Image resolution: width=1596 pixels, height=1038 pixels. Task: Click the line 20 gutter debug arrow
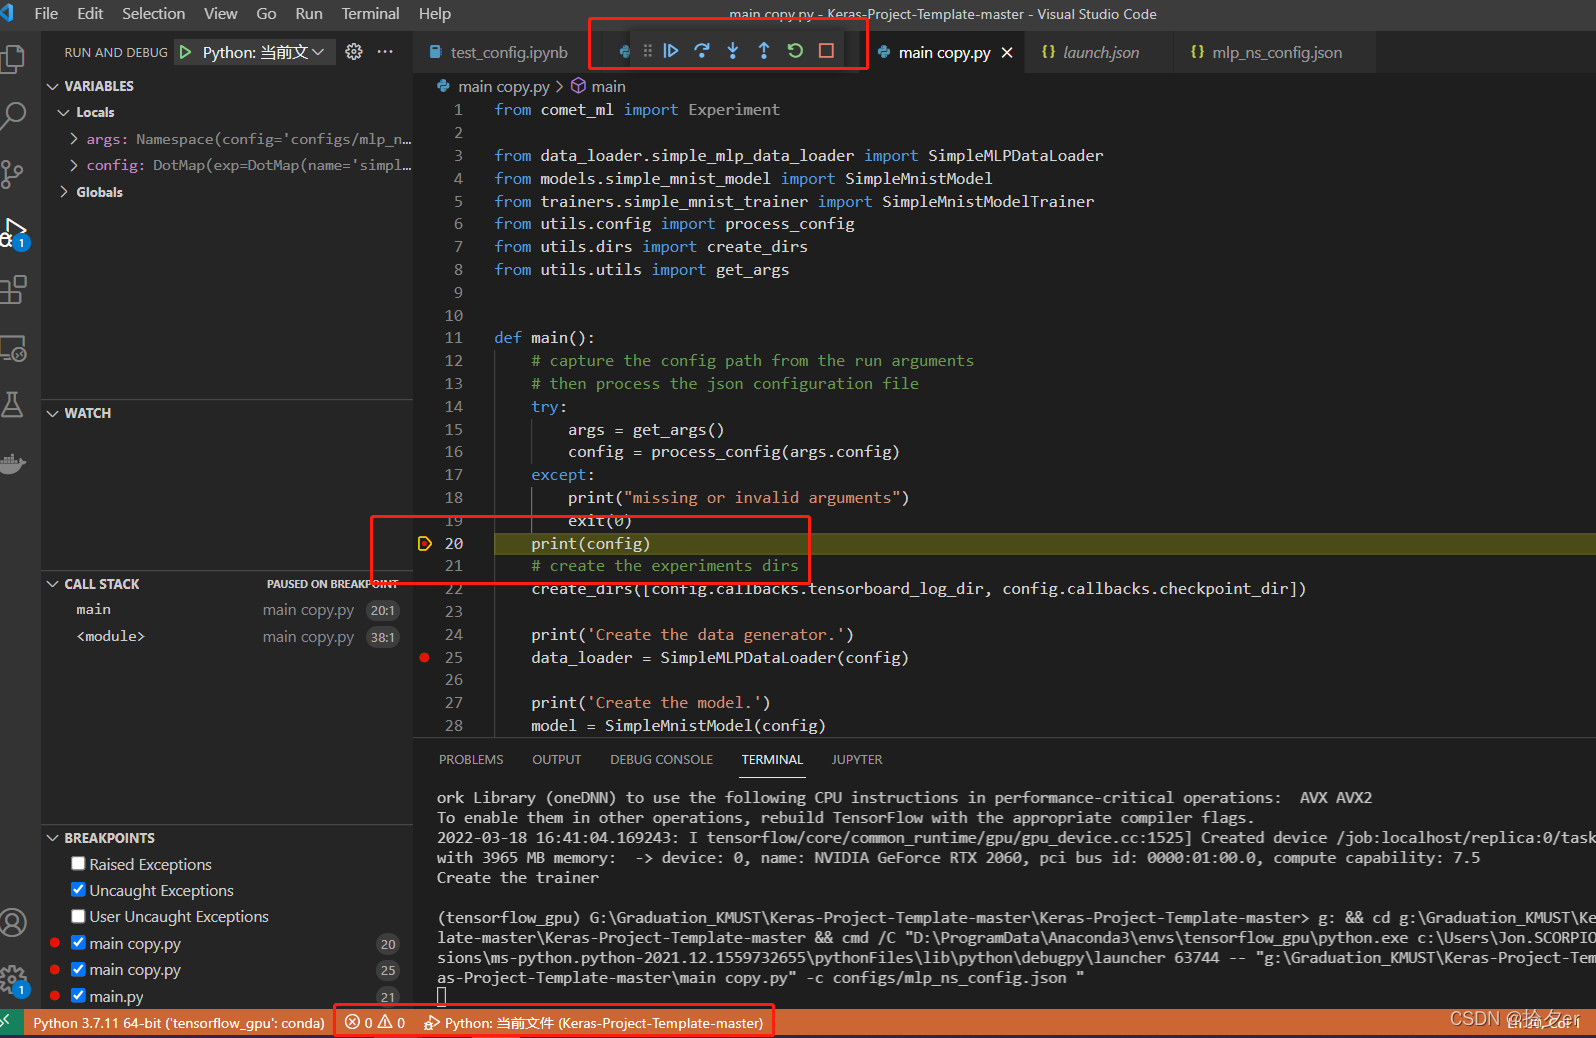tap(424, 544)
